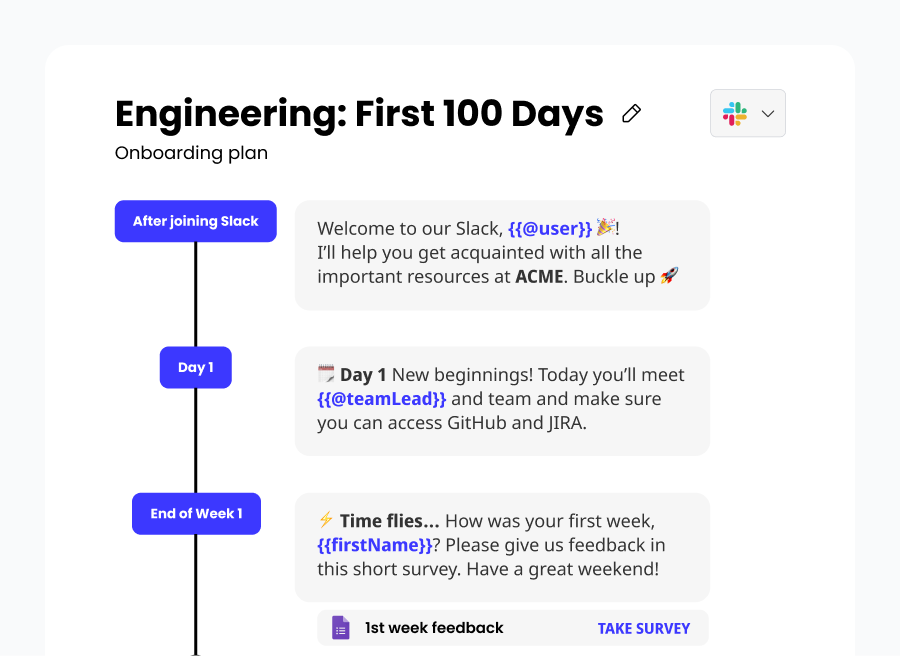
Task: Click the Slack logo icon
Action: coord(735,114)
